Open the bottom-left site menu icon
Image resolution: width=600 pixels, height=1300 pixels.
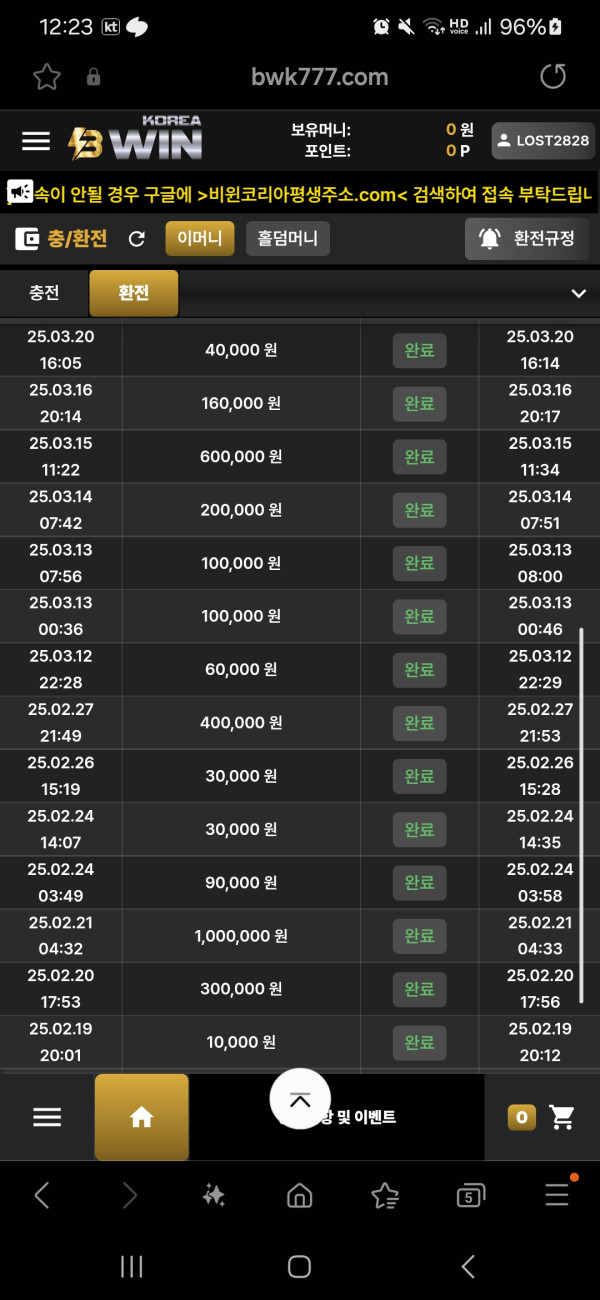click(x=47, y=1117)
